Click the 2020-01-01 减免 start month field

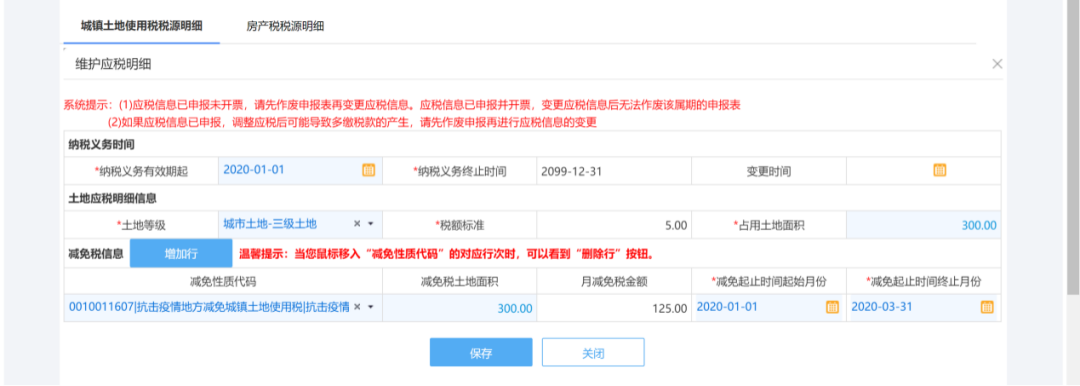click(x=769, y=307)
